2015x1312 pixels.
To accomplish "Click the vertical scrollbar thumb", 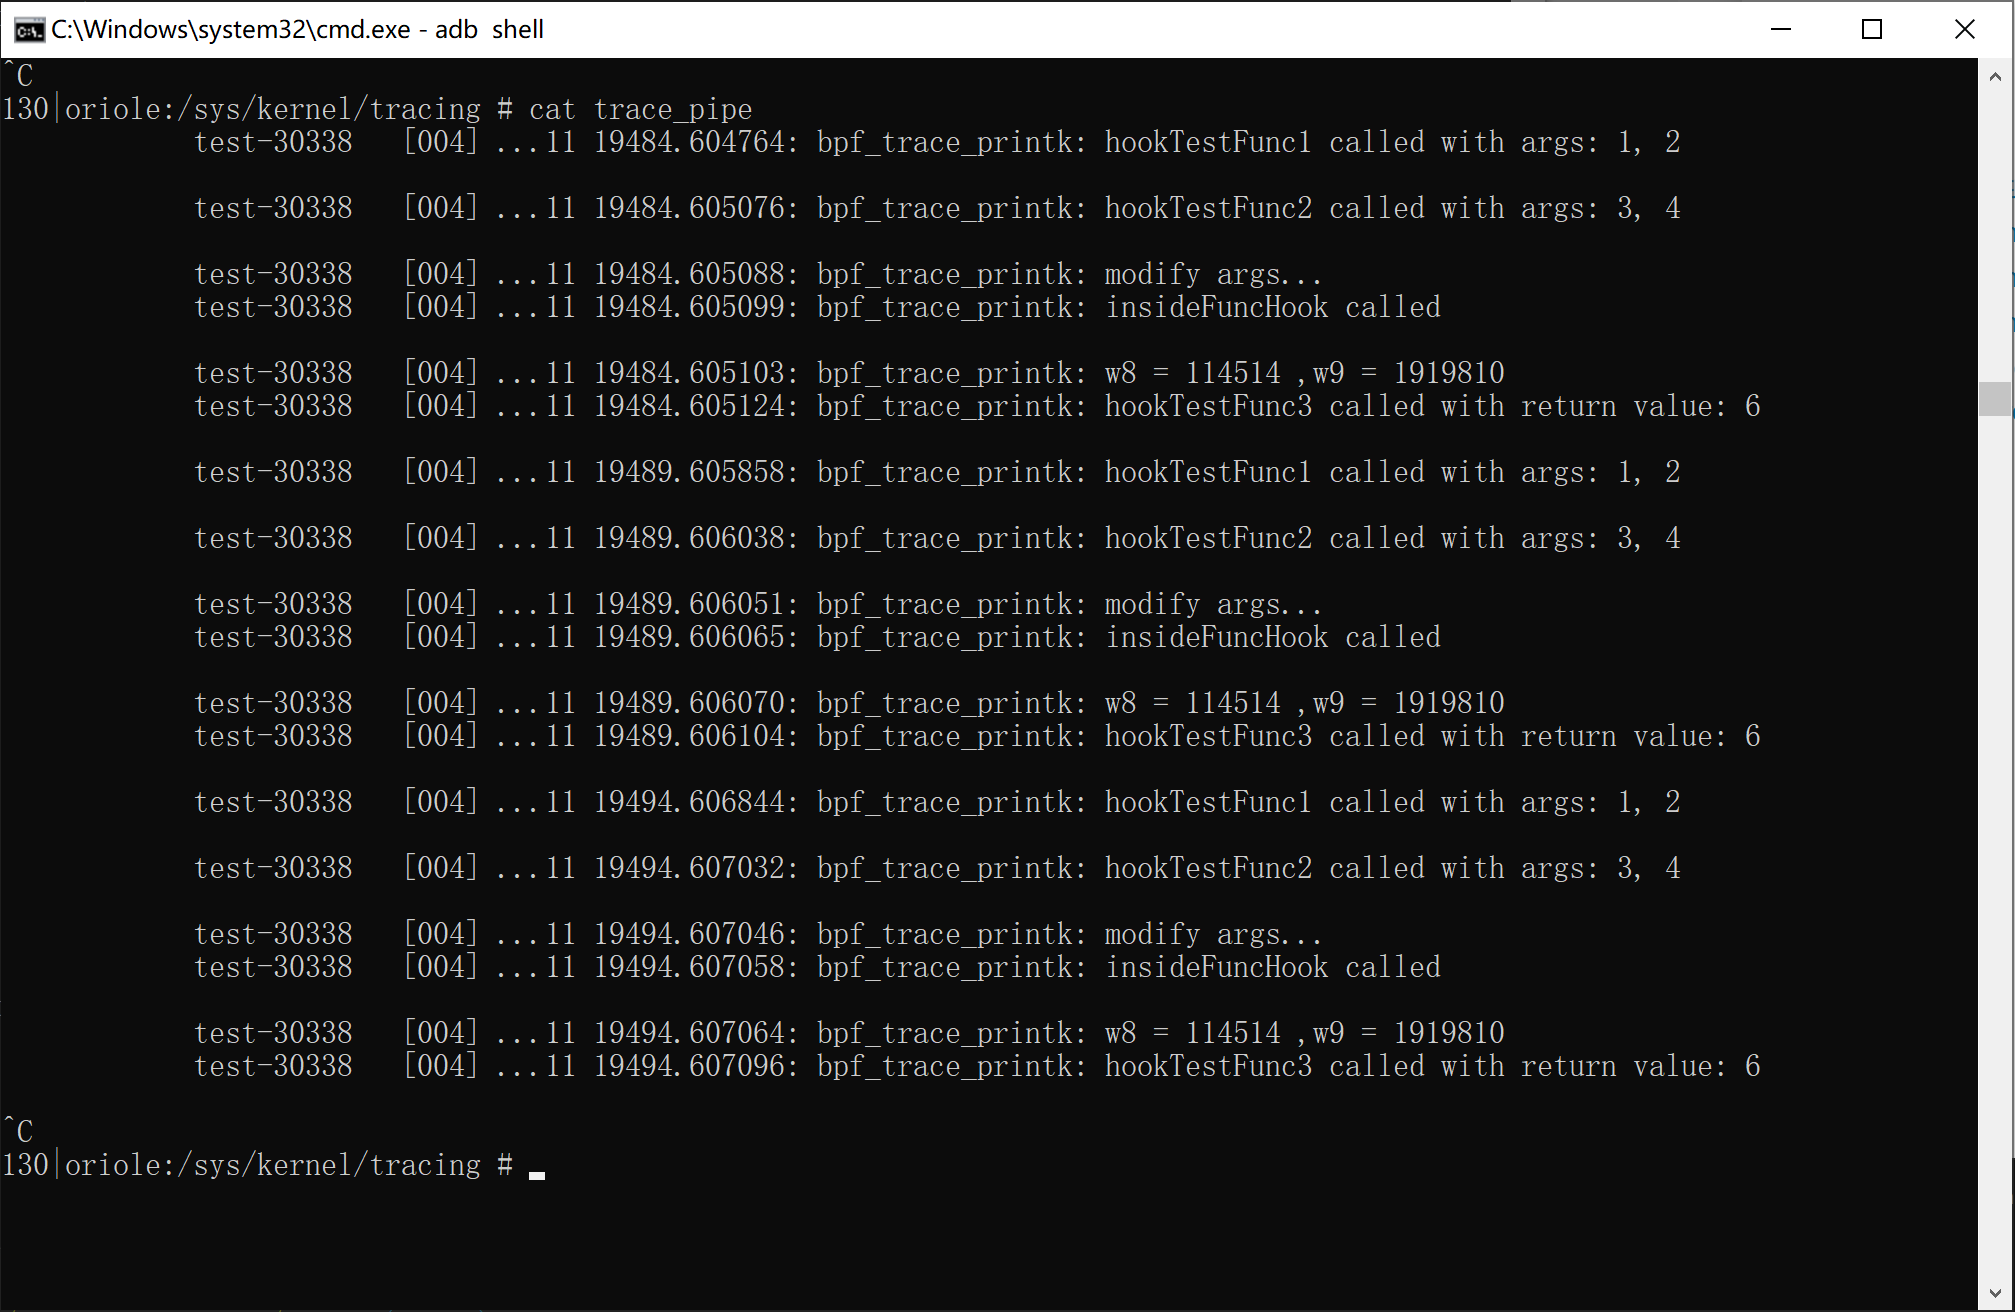I will point(1995,398).
